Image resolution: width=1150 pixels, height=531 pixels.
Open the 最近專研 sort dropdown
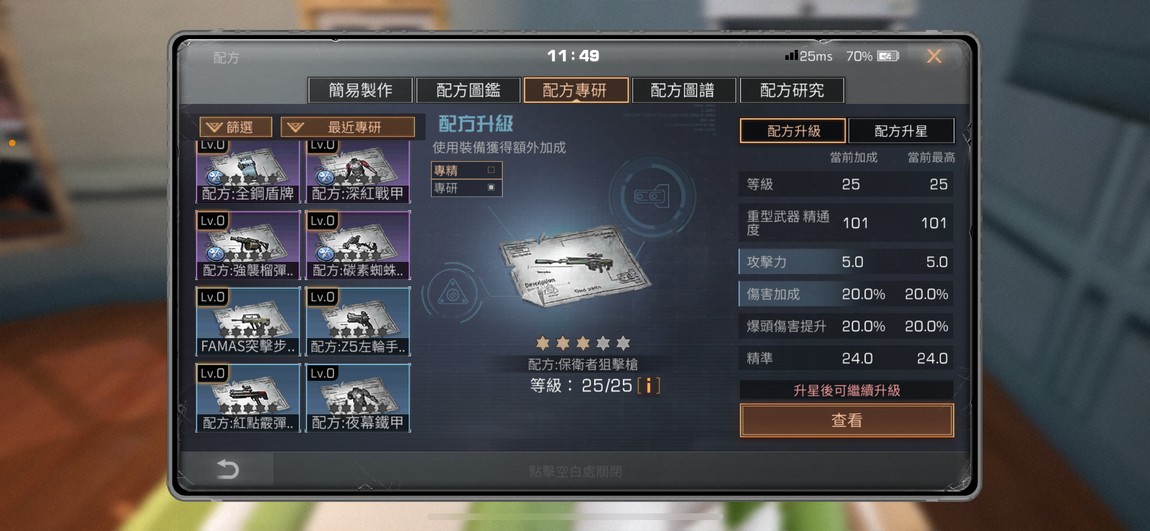click(x=348, y=127)
